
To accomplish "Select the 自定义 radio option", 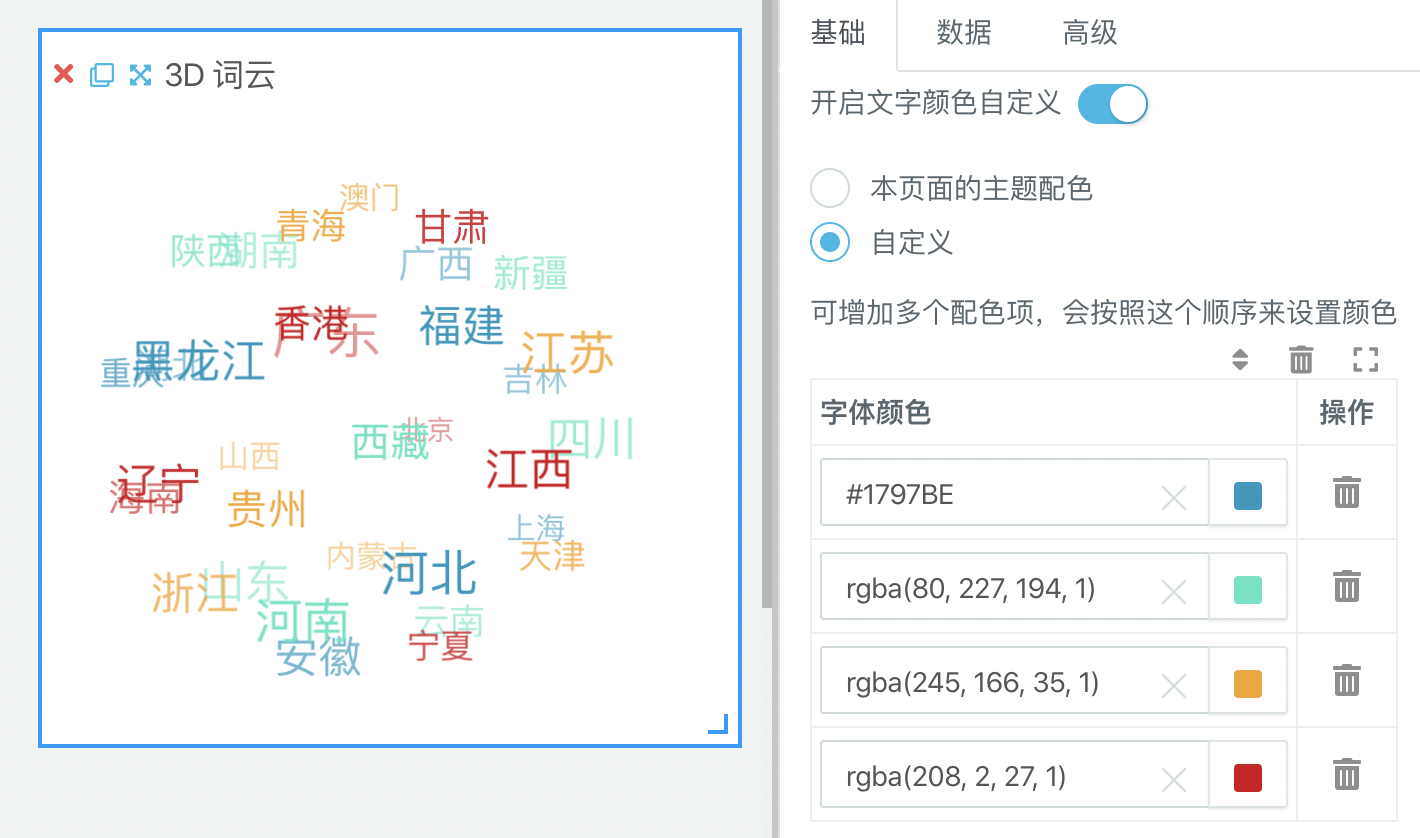I will pyautogui.click(x=830, y=242).
